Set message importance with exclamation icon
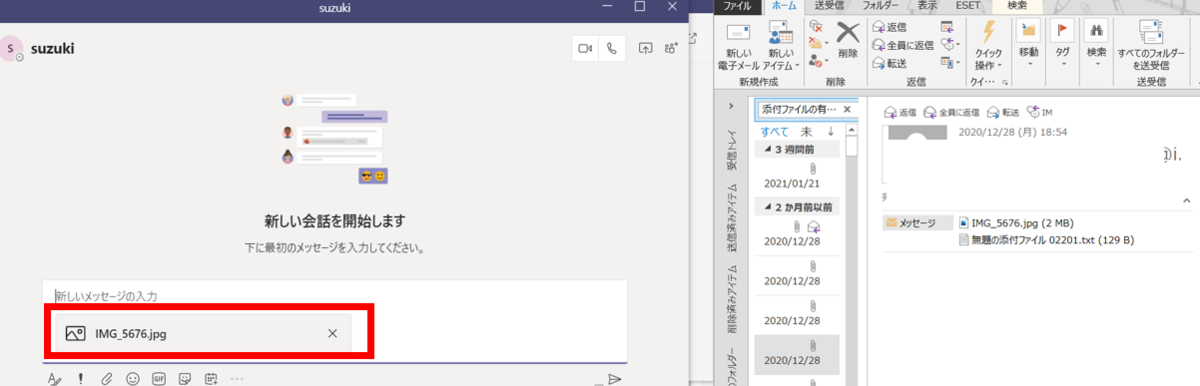This screenshot has width=1200, height=386. point(80,379)
